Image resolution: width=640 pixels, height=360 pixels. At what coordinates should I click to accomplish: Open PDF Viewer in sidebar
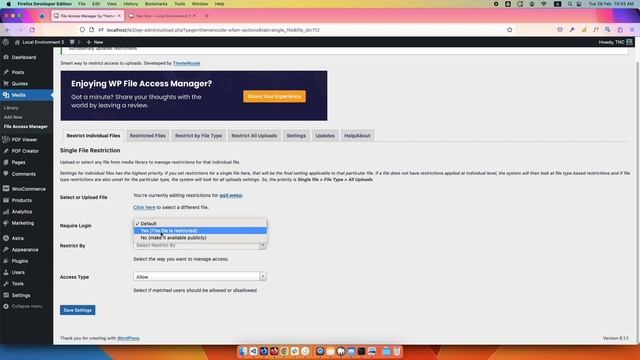(x=24, y=140)
